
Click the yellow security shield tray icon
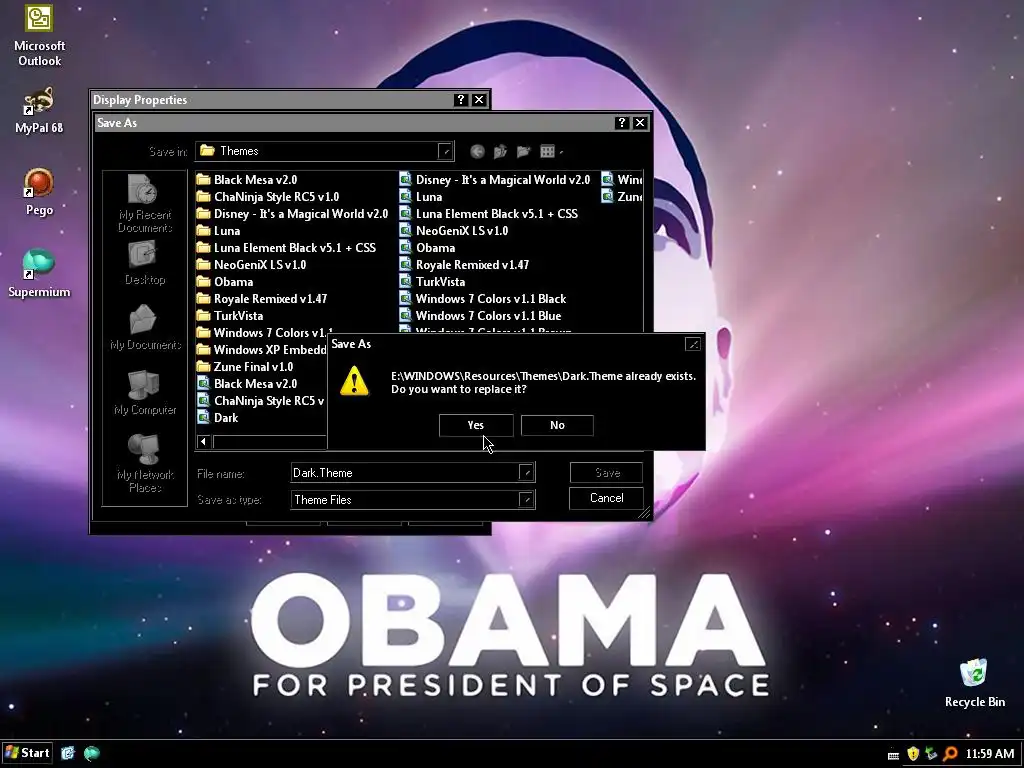912,754
